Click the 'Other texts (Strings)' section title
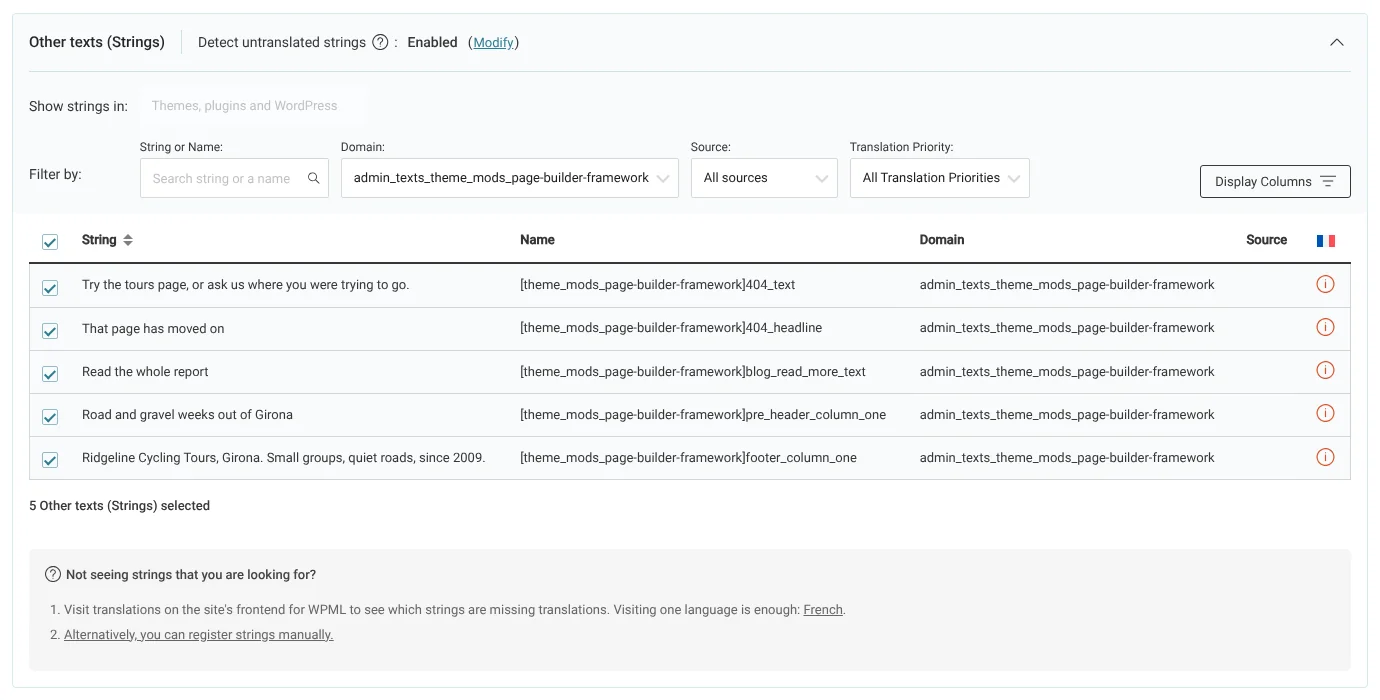1380x700 pixels. [x=97, y=42]
